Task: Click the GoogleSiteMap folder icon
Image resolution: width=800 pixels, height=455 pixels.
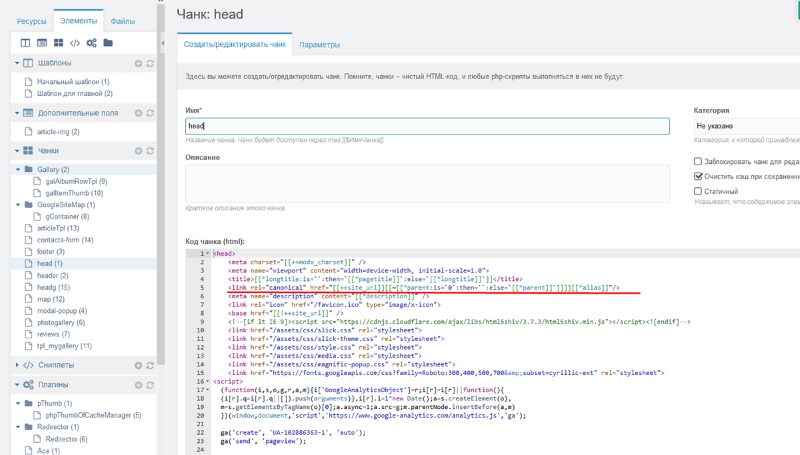Action: click(x=29, y=205)
